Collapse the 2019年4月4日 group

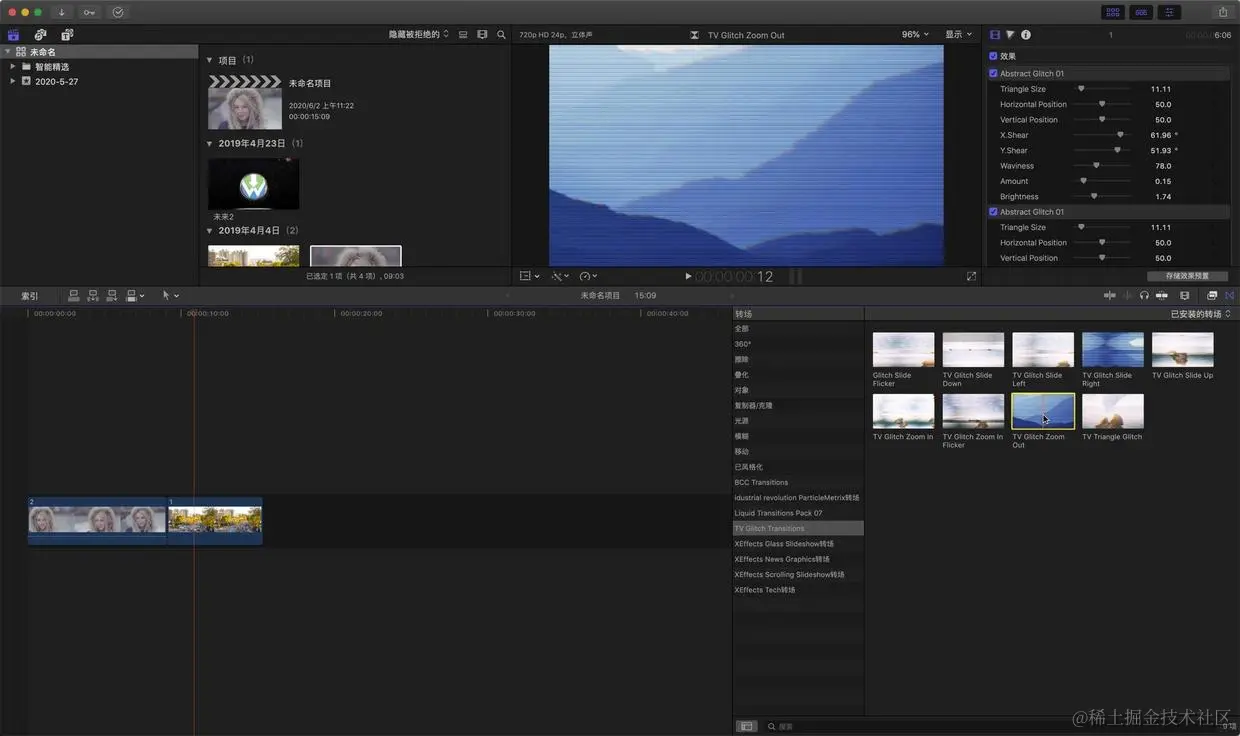click(211, 231)
